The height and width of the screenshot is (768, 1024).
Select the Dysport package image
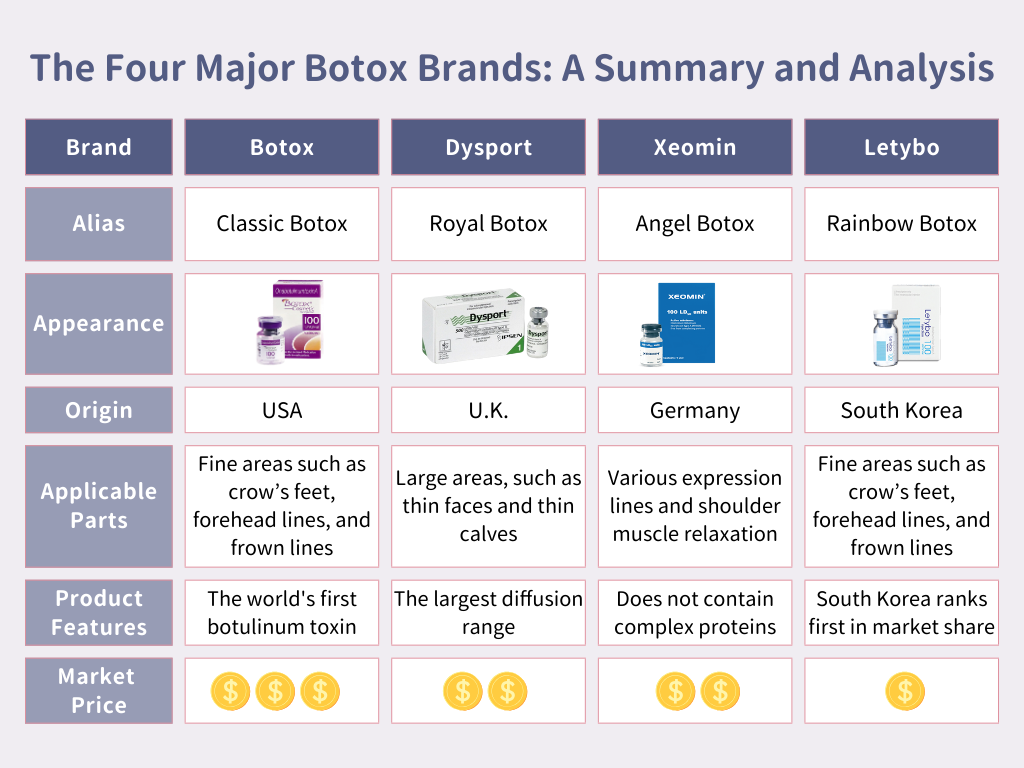[485, 325]
